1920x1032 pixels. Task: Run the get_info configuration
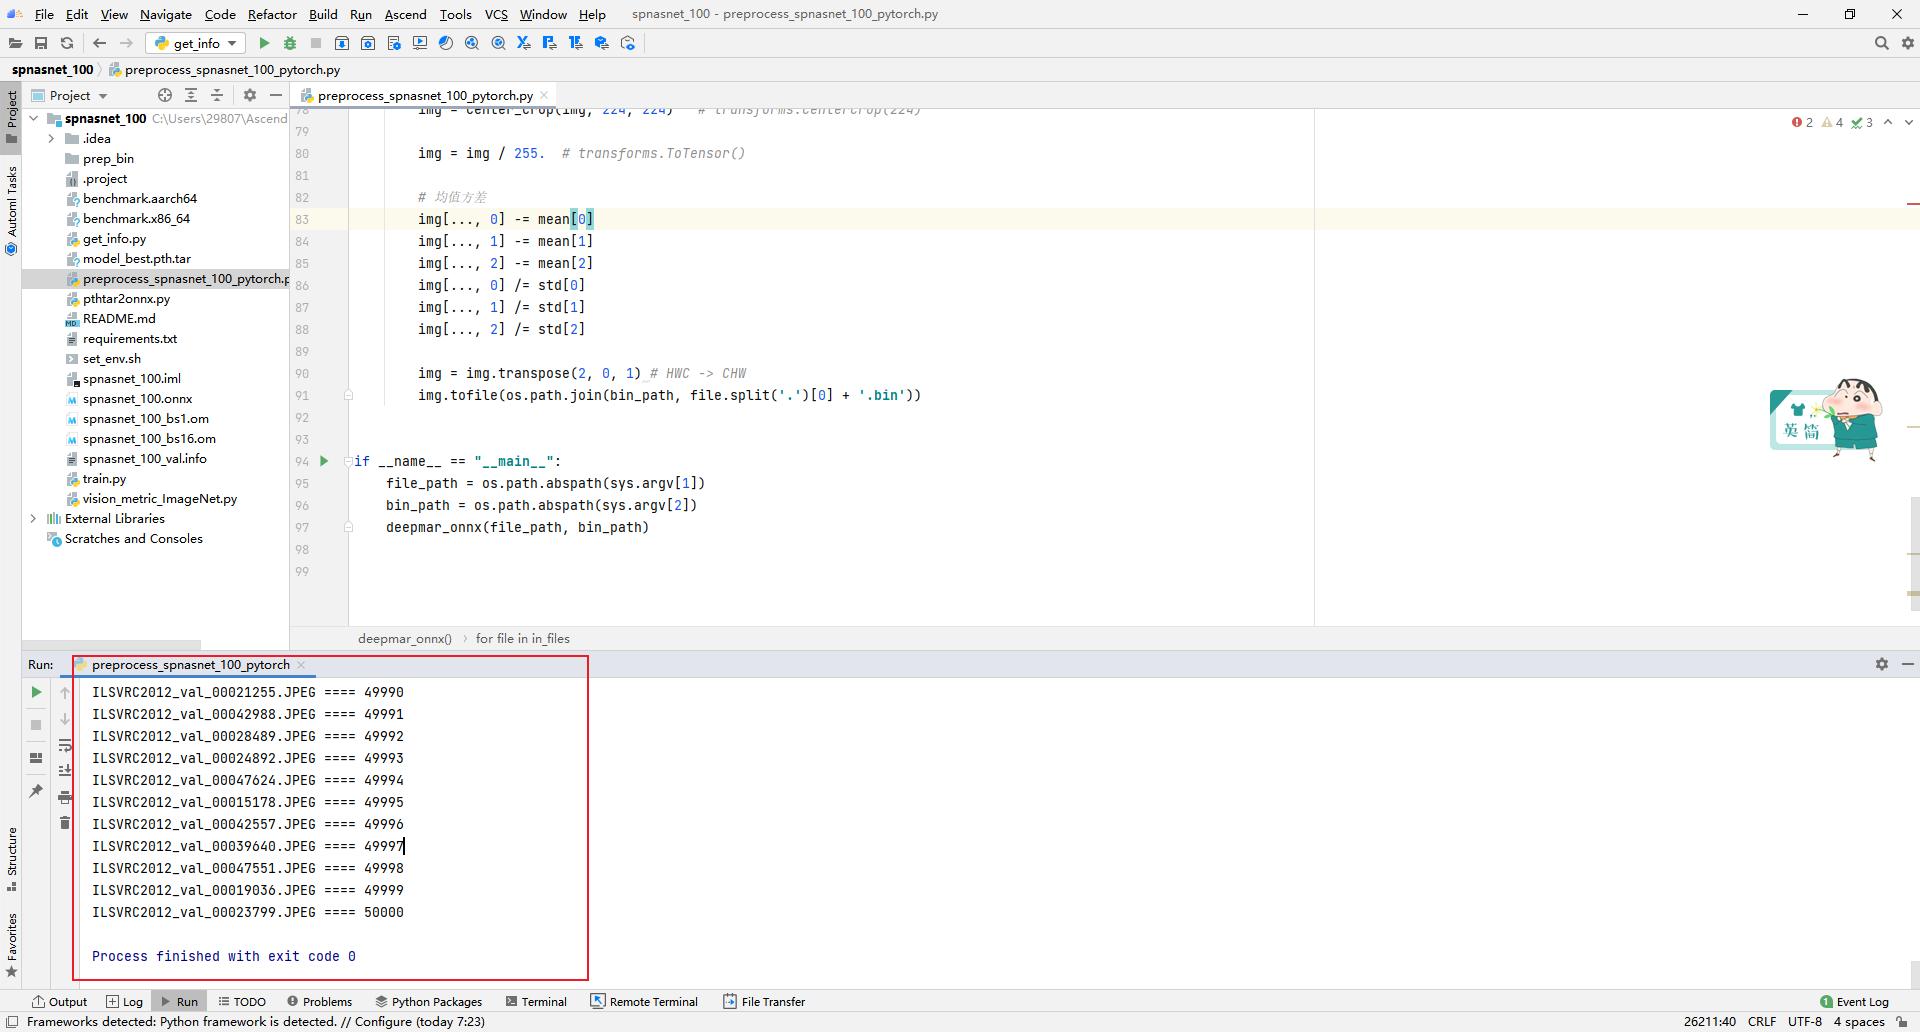pyautogui.click(x=263, y=43)
